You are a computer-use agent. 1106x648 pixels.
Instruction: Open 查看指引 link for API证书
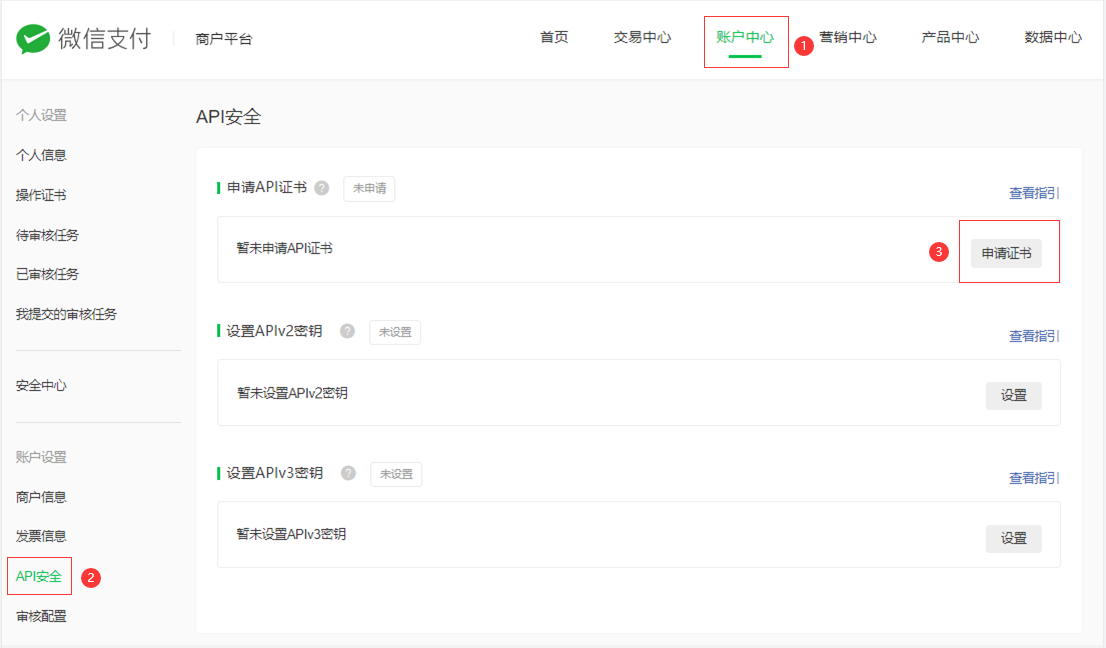1034,193
